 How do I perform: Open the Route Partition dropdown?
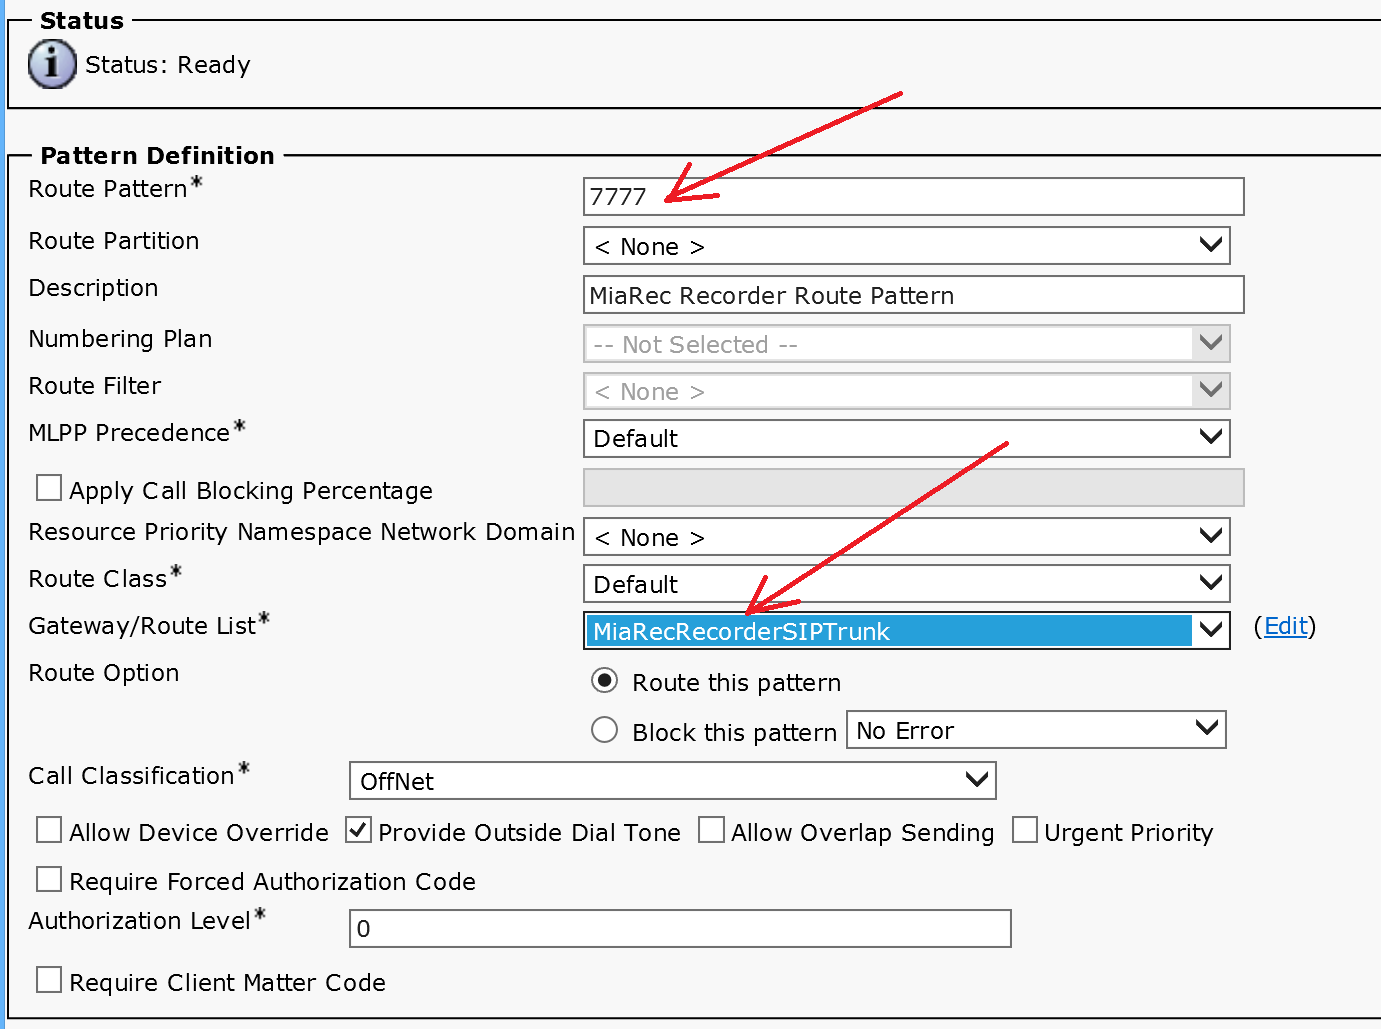click(x=906, y=246)
